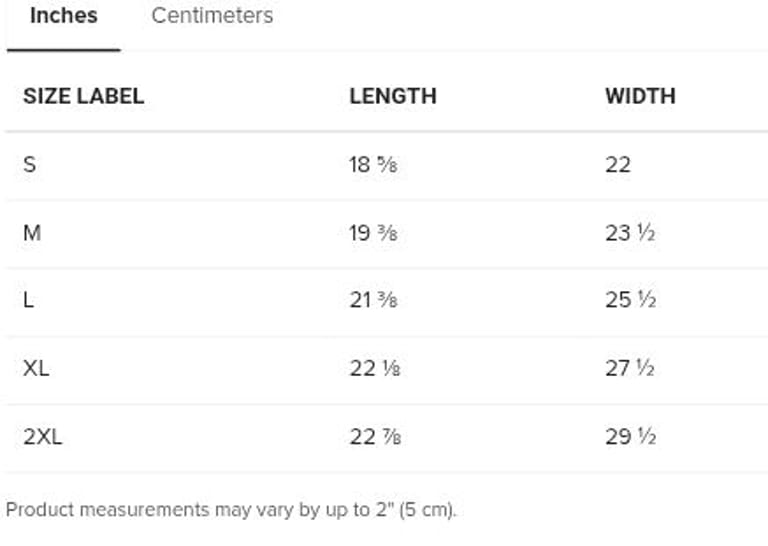Viewport: 768px width, 546px height.
Task: Click the S width value 22
Action: tap(618, 164)
